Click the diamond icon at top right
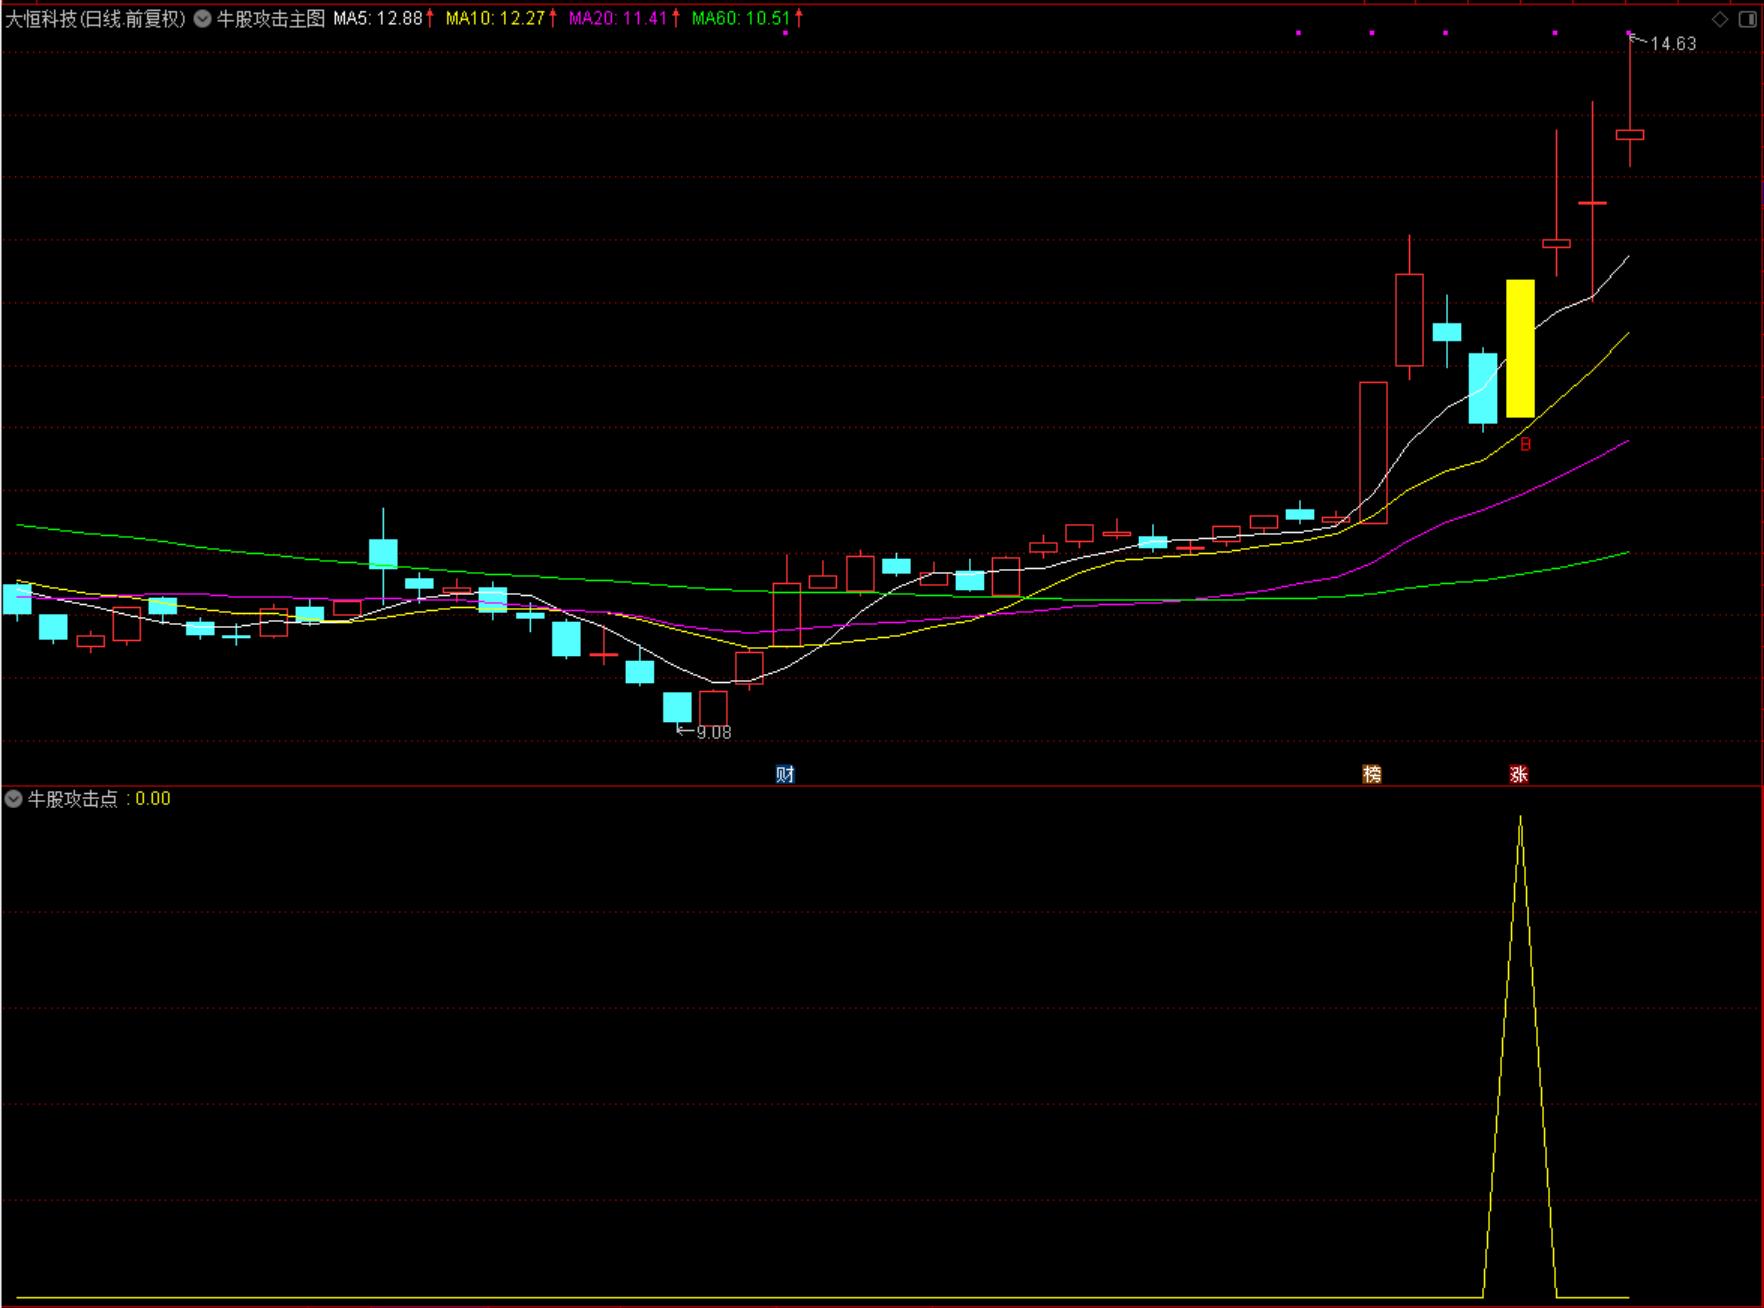 pyautogui.click(x=1720, y=19)
